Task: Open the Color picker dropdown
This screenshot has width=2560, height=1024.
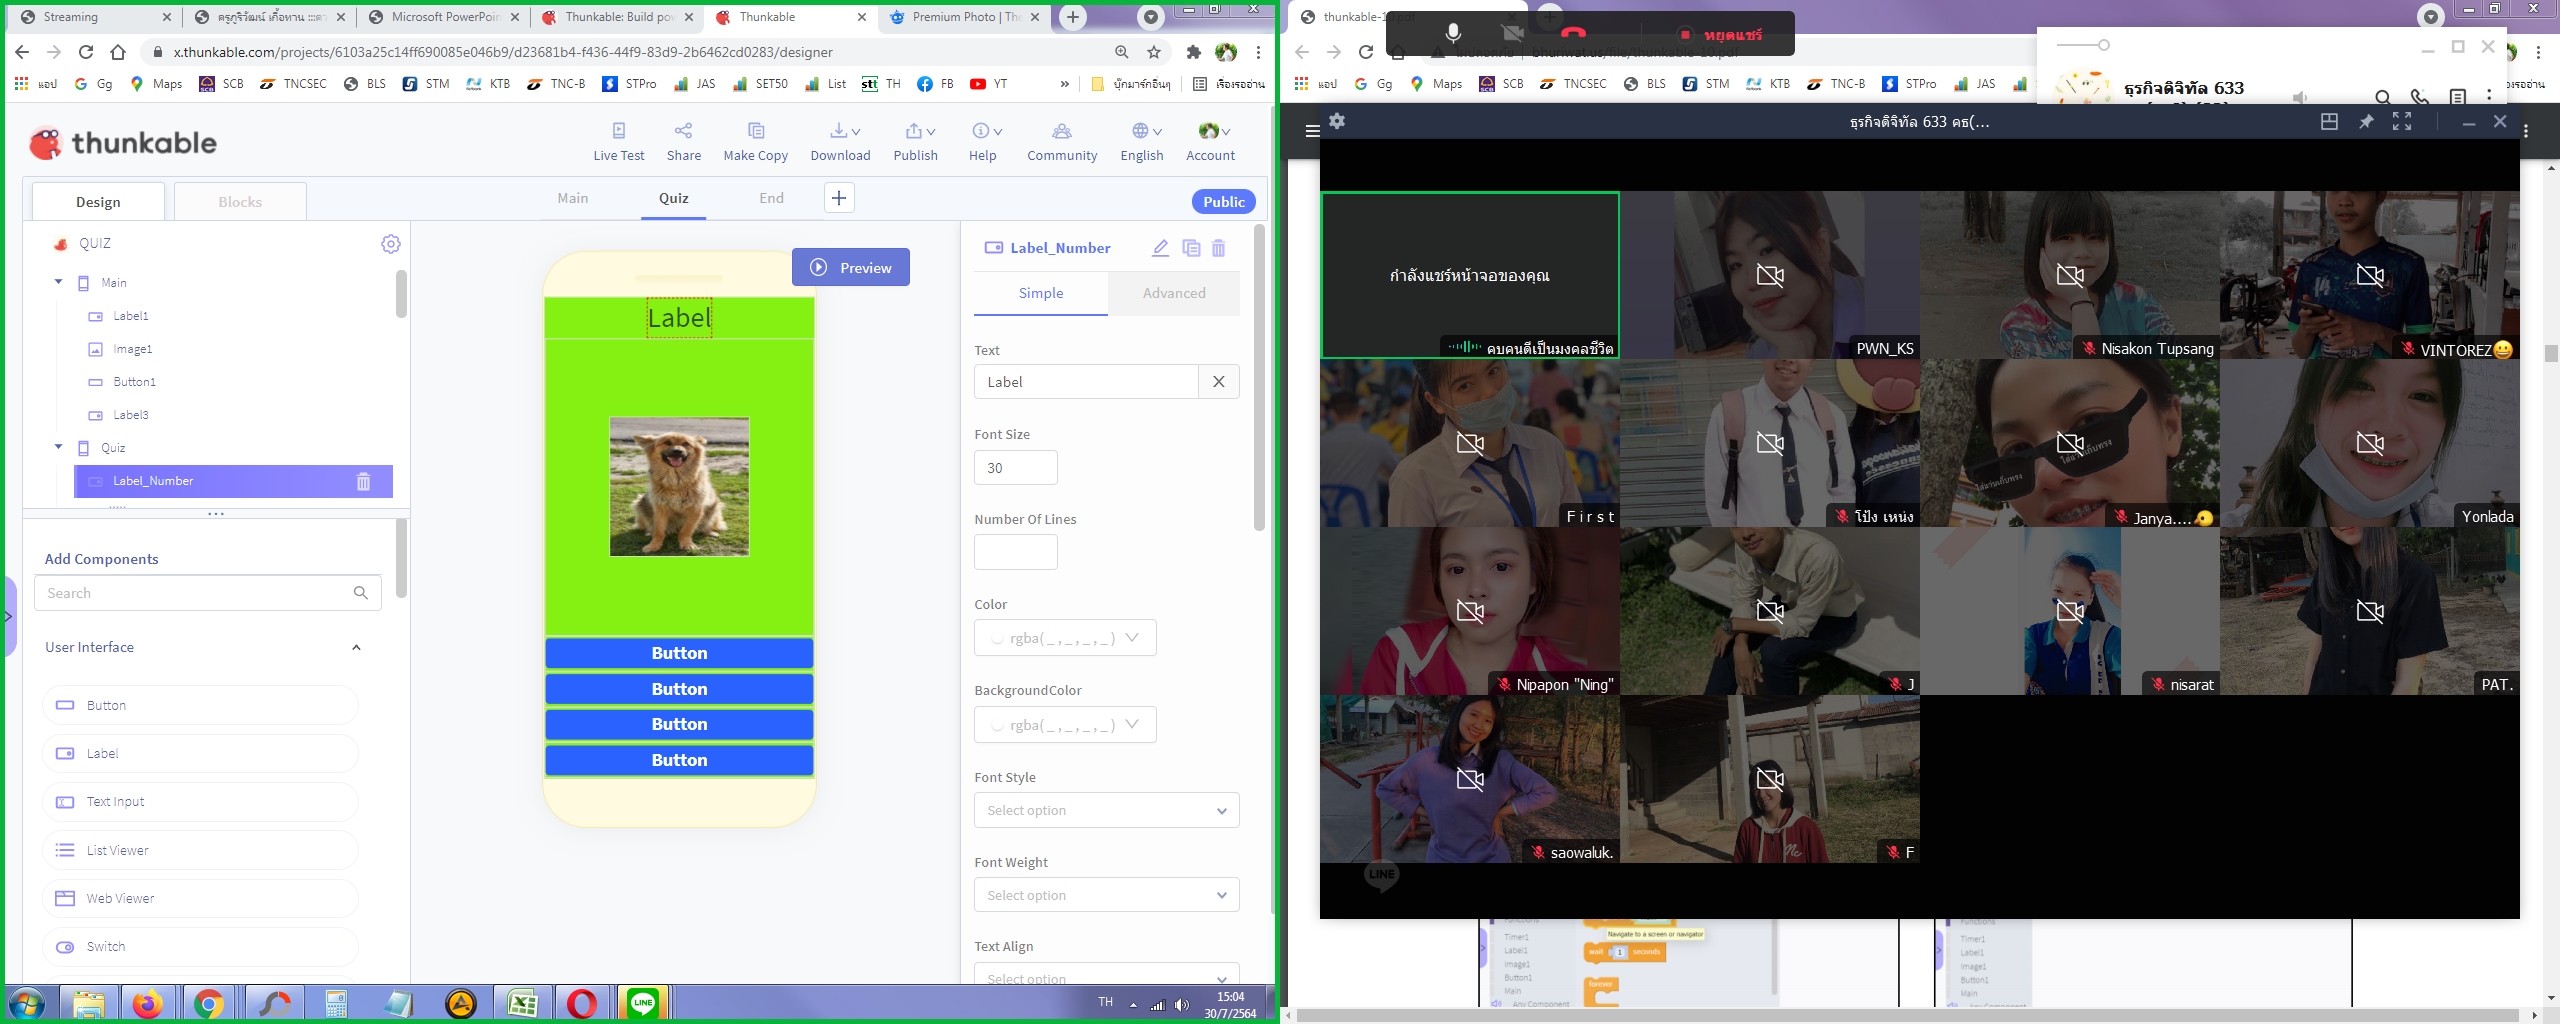Action: [x=1065, y=638]
